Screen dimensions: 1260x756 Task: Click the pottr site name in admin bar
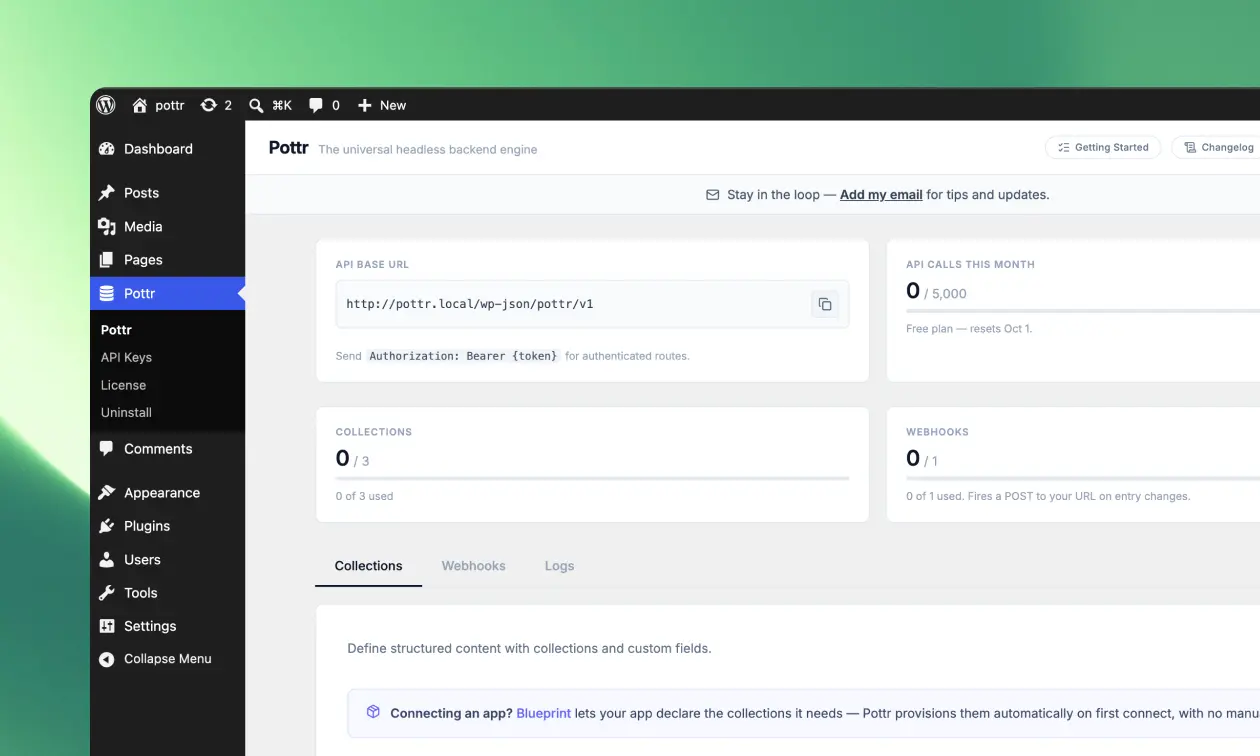[170, 105]
